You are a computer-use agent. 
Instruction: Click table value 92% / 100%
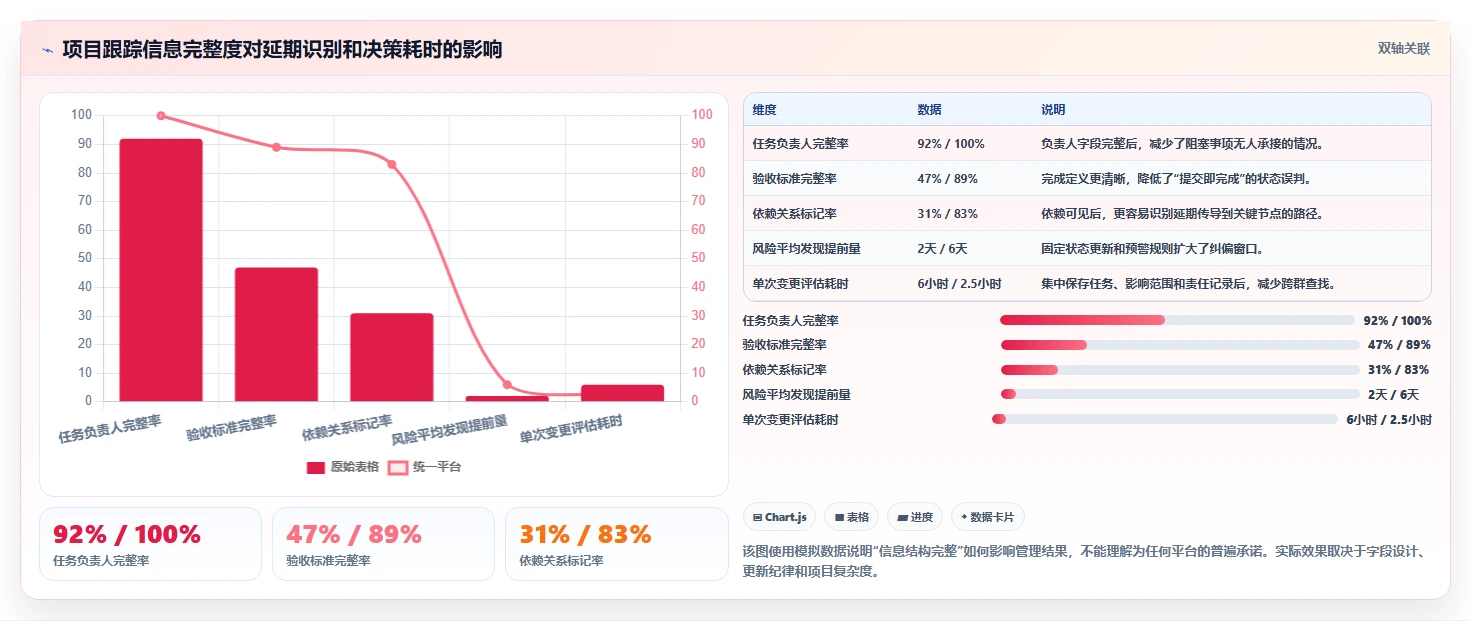click(951, 144)
